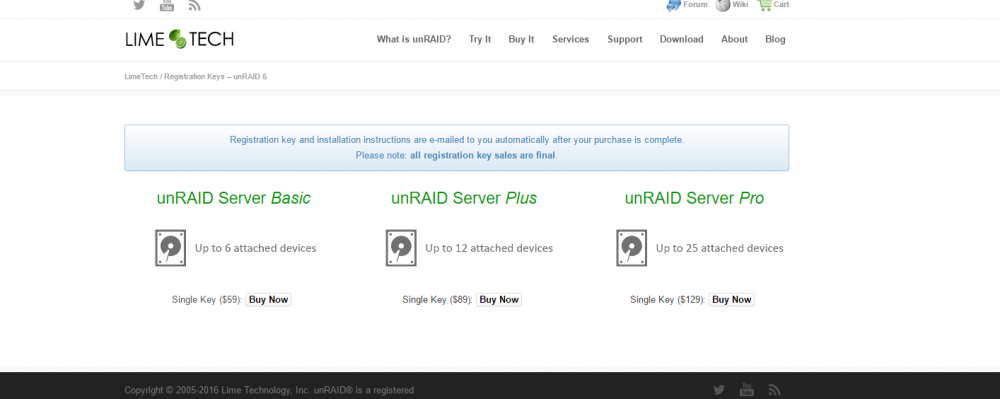Click the Forum speech bubble icon
The image size is (1000, 399).
pyautogui.click(x=673, y=5)
